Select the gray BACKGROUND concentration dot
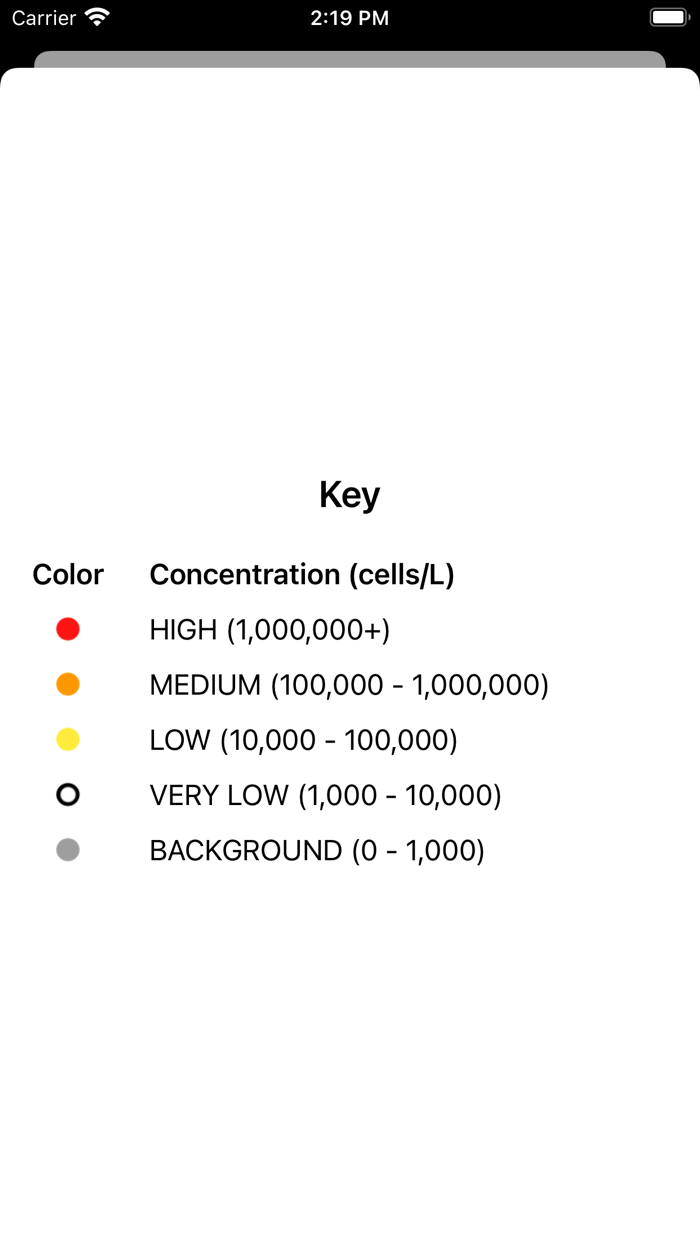This screenshot has height=1244, width=700. 68,850
